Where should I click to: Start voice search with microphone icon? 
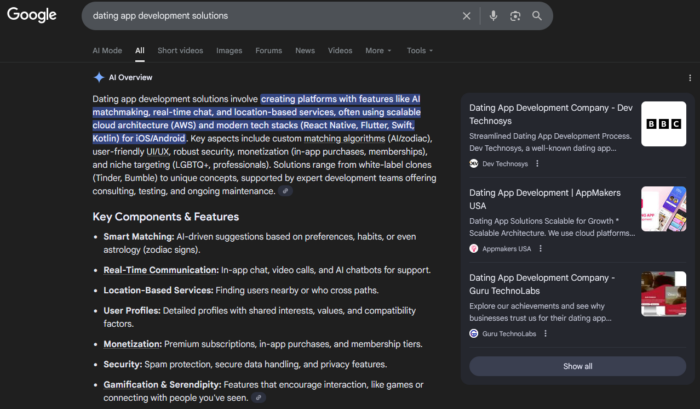pos(493,16)
